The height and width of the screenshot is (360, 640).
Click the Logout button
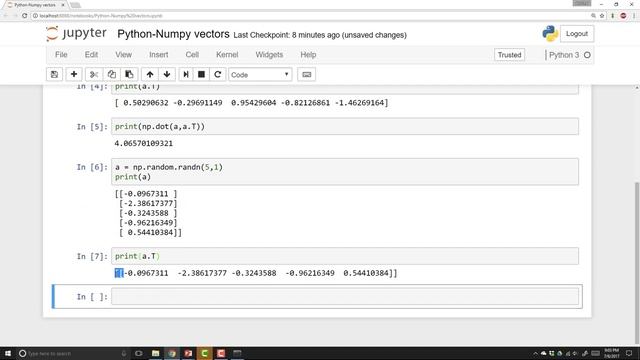(577, 34)
